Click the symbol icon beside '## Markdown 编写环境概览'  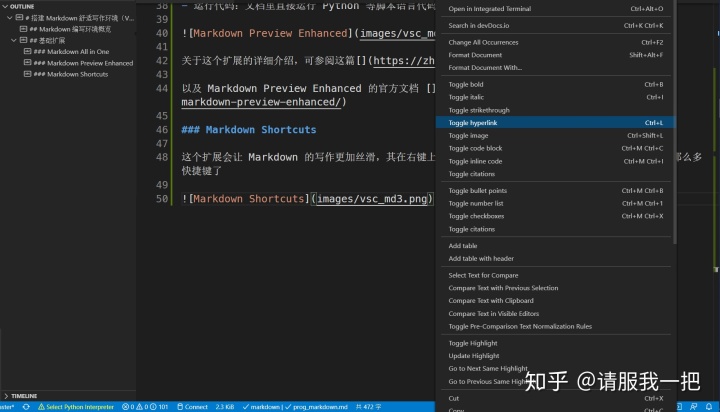[23, 28]
